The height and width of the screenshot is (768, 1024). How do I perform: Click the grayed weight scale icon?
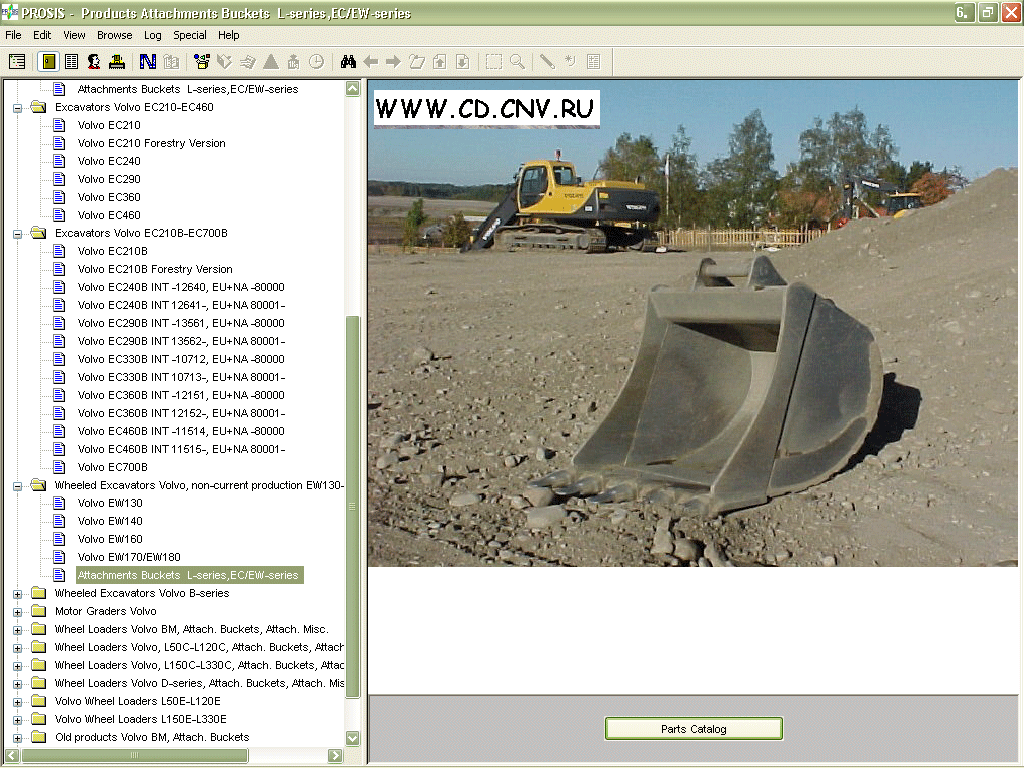(293, 62)
